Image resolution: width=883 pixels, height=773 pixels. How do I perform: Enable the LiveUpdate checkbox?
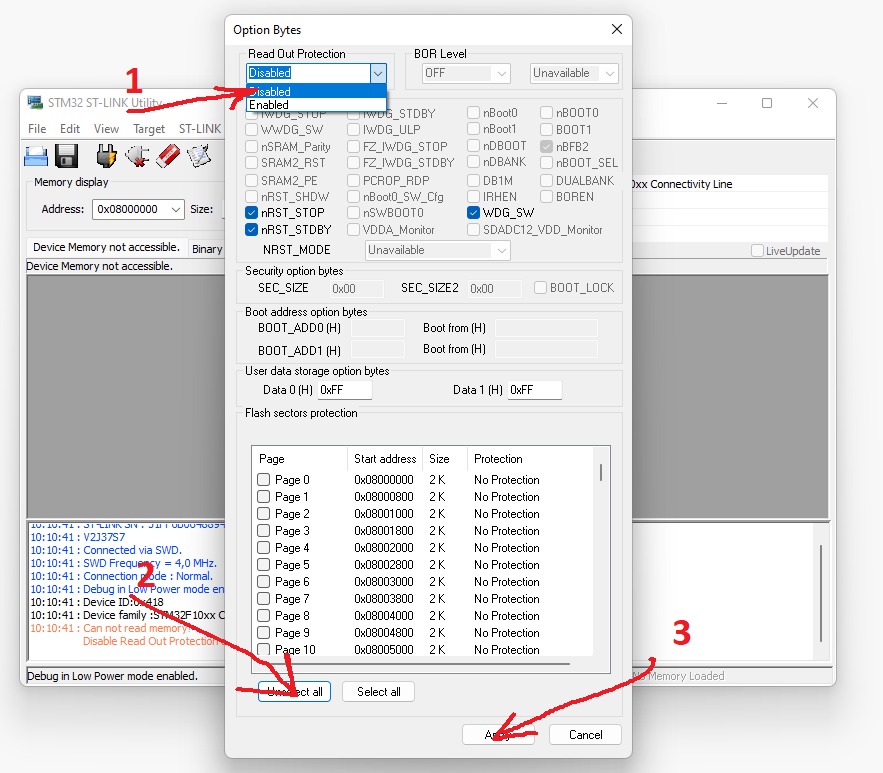(x=757, y=251)
